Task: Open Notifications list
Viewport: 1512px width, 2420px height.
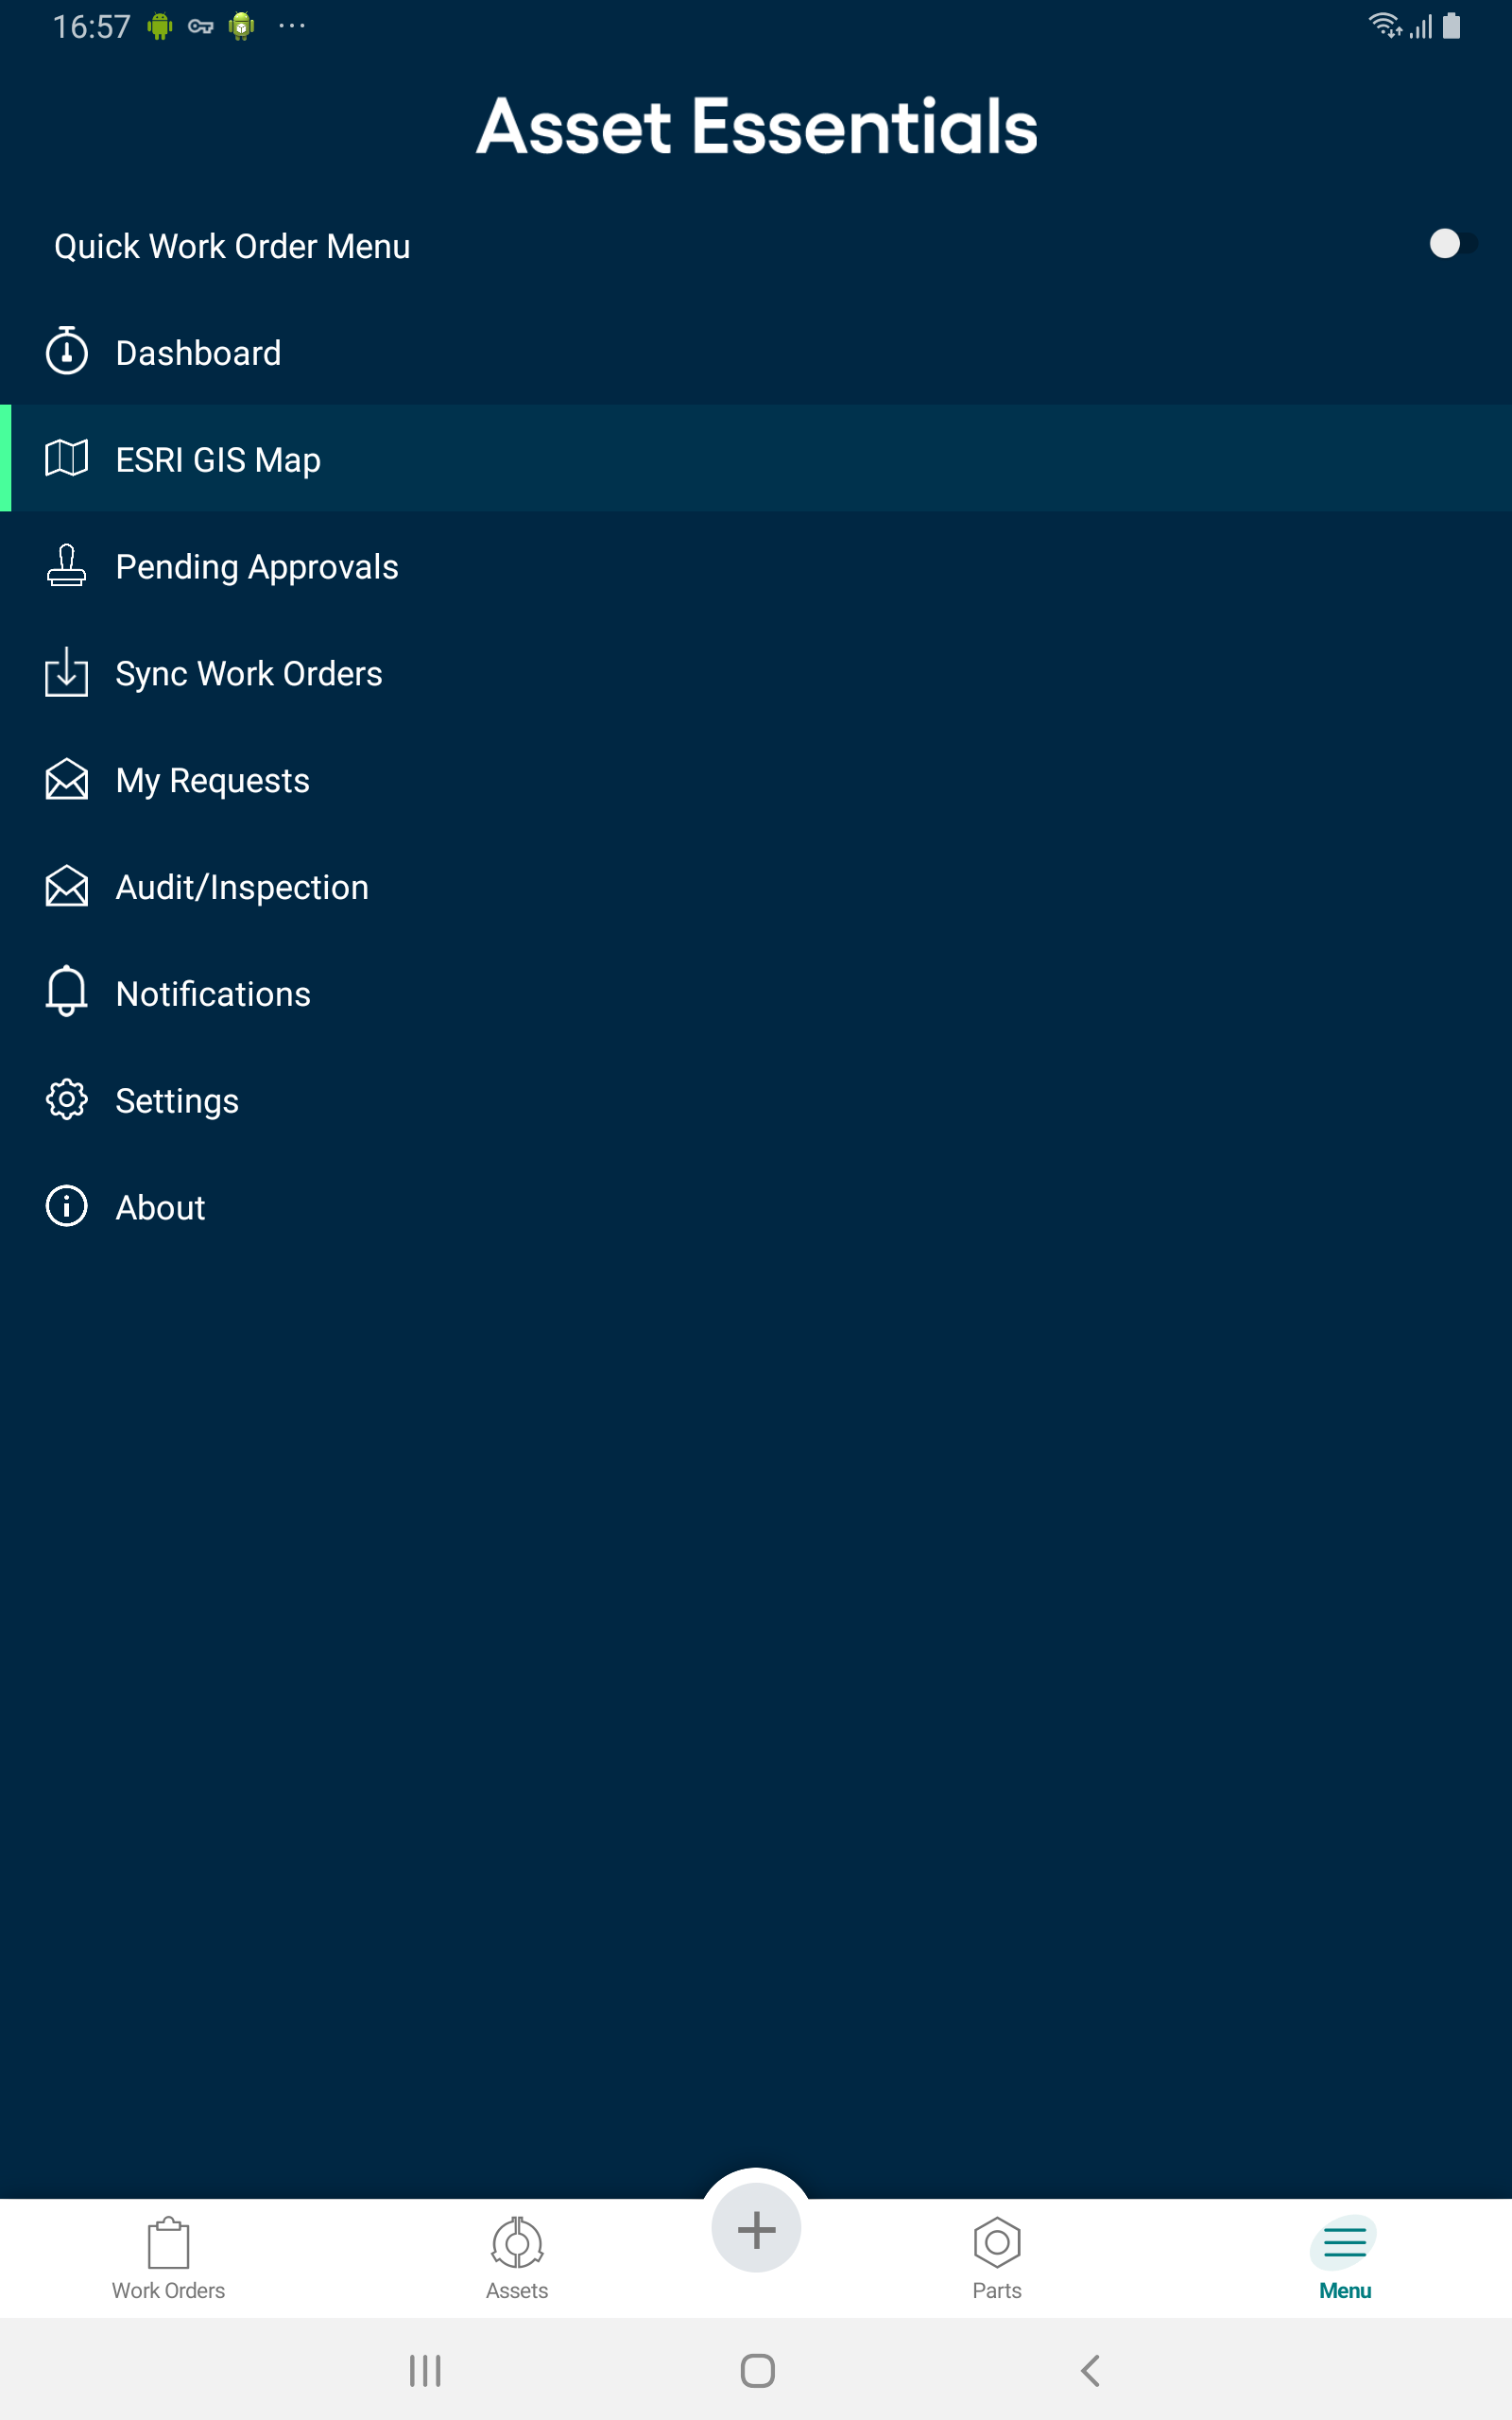Action: (x=756, y=994)
